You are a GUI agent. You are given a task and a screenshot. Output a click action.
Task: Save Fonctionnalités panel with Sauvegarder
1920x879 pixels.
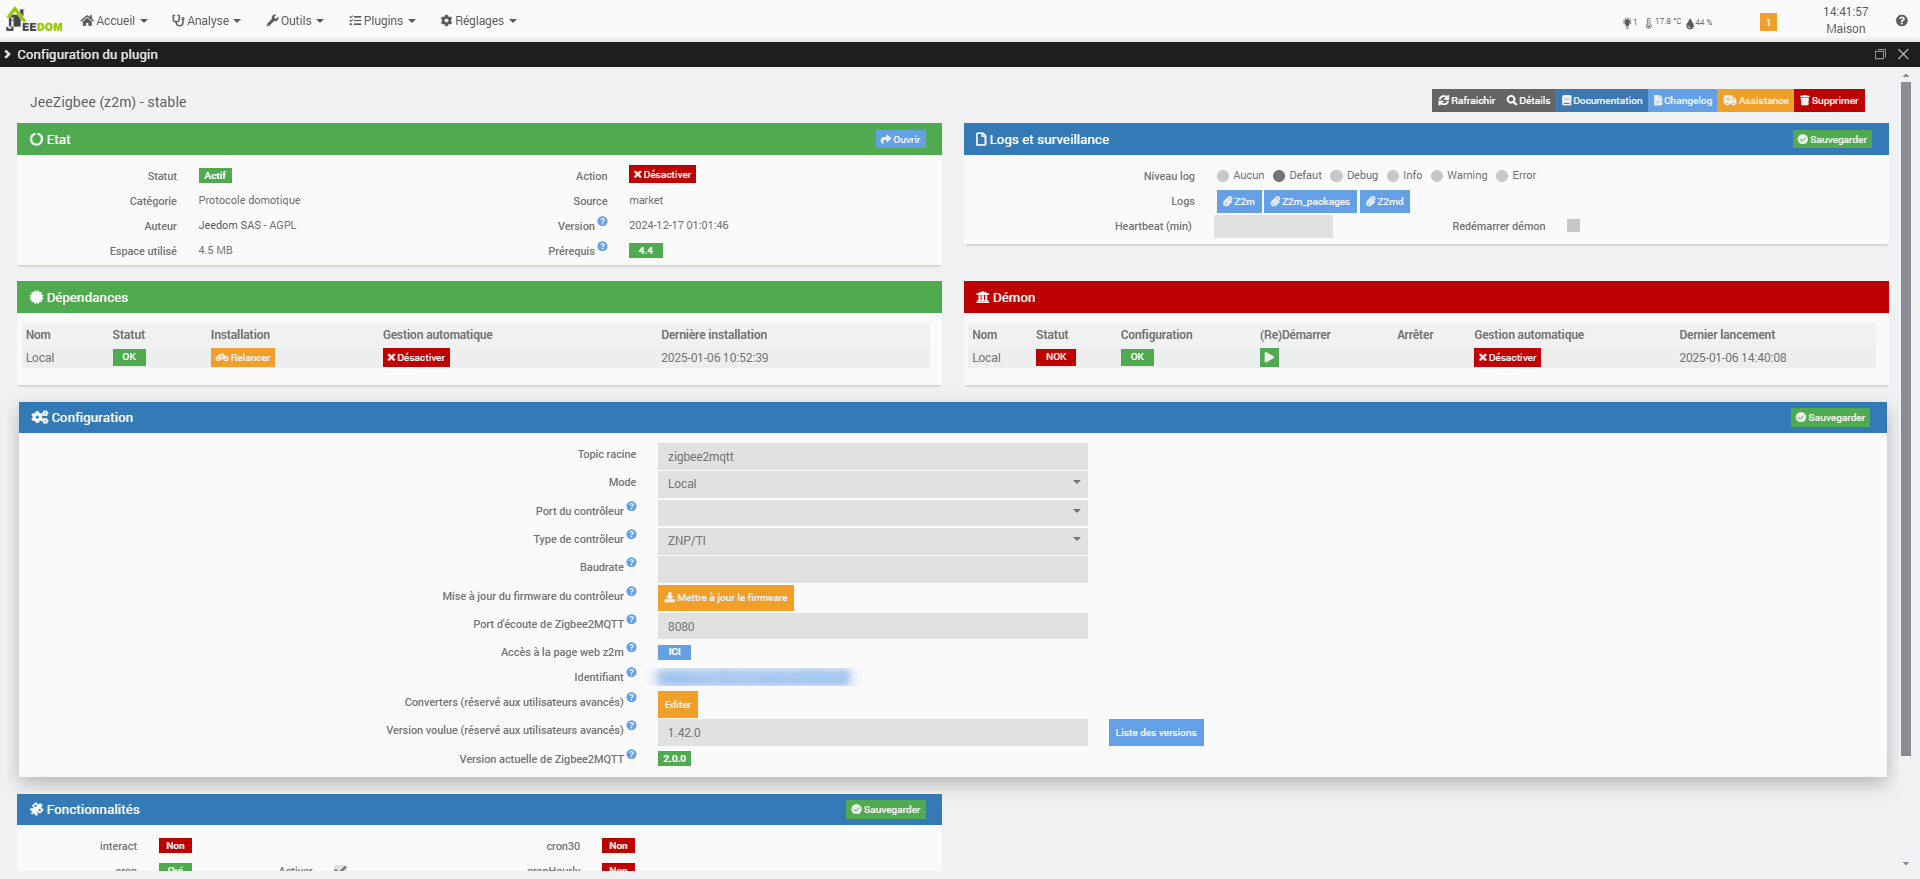886,809
